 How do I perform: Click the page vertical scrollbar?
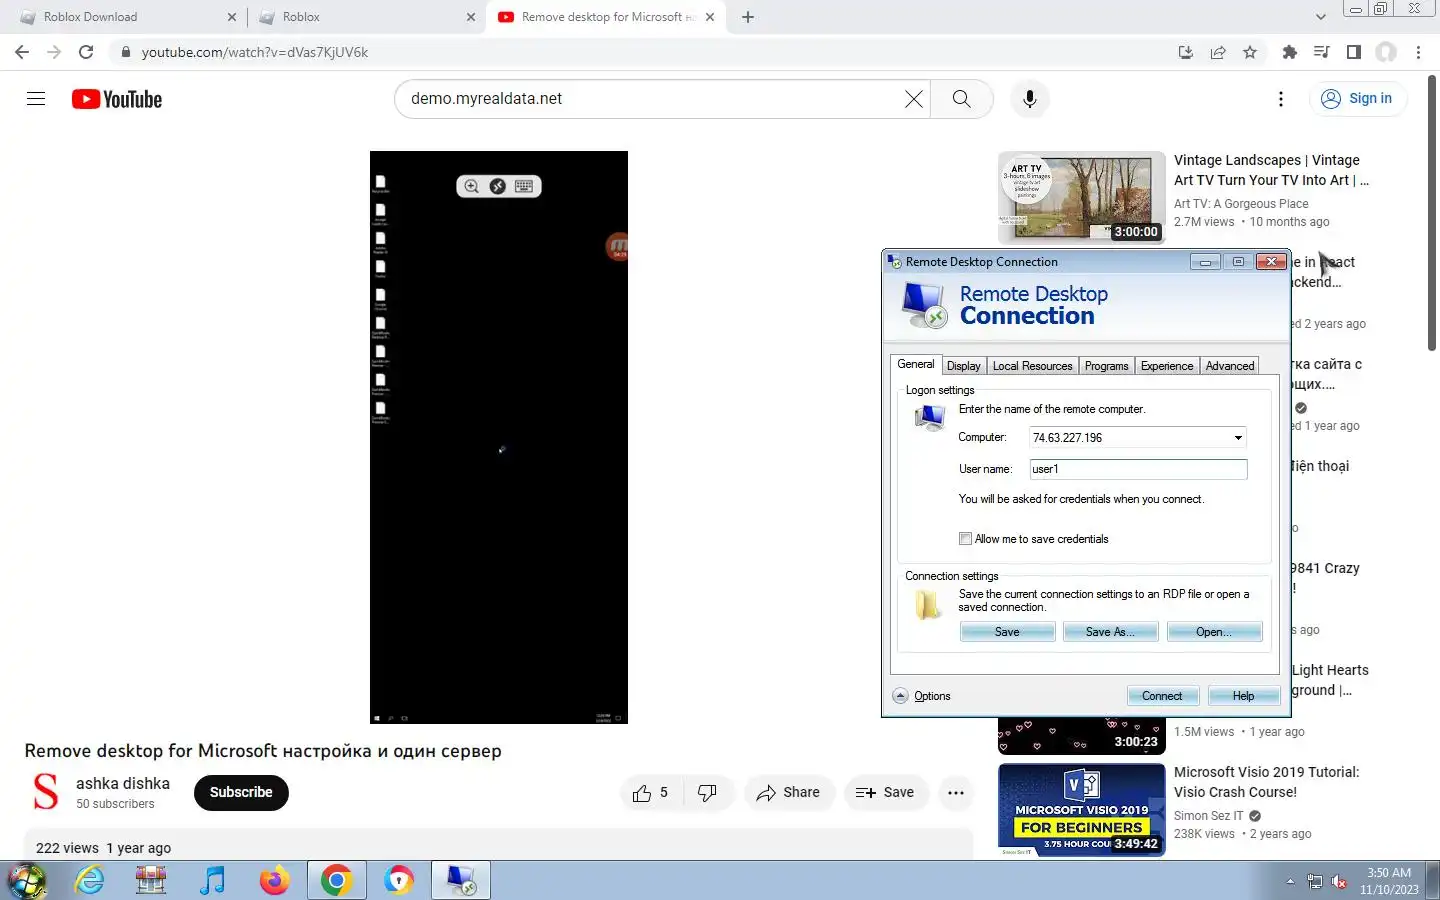(x=1432, y=213)
